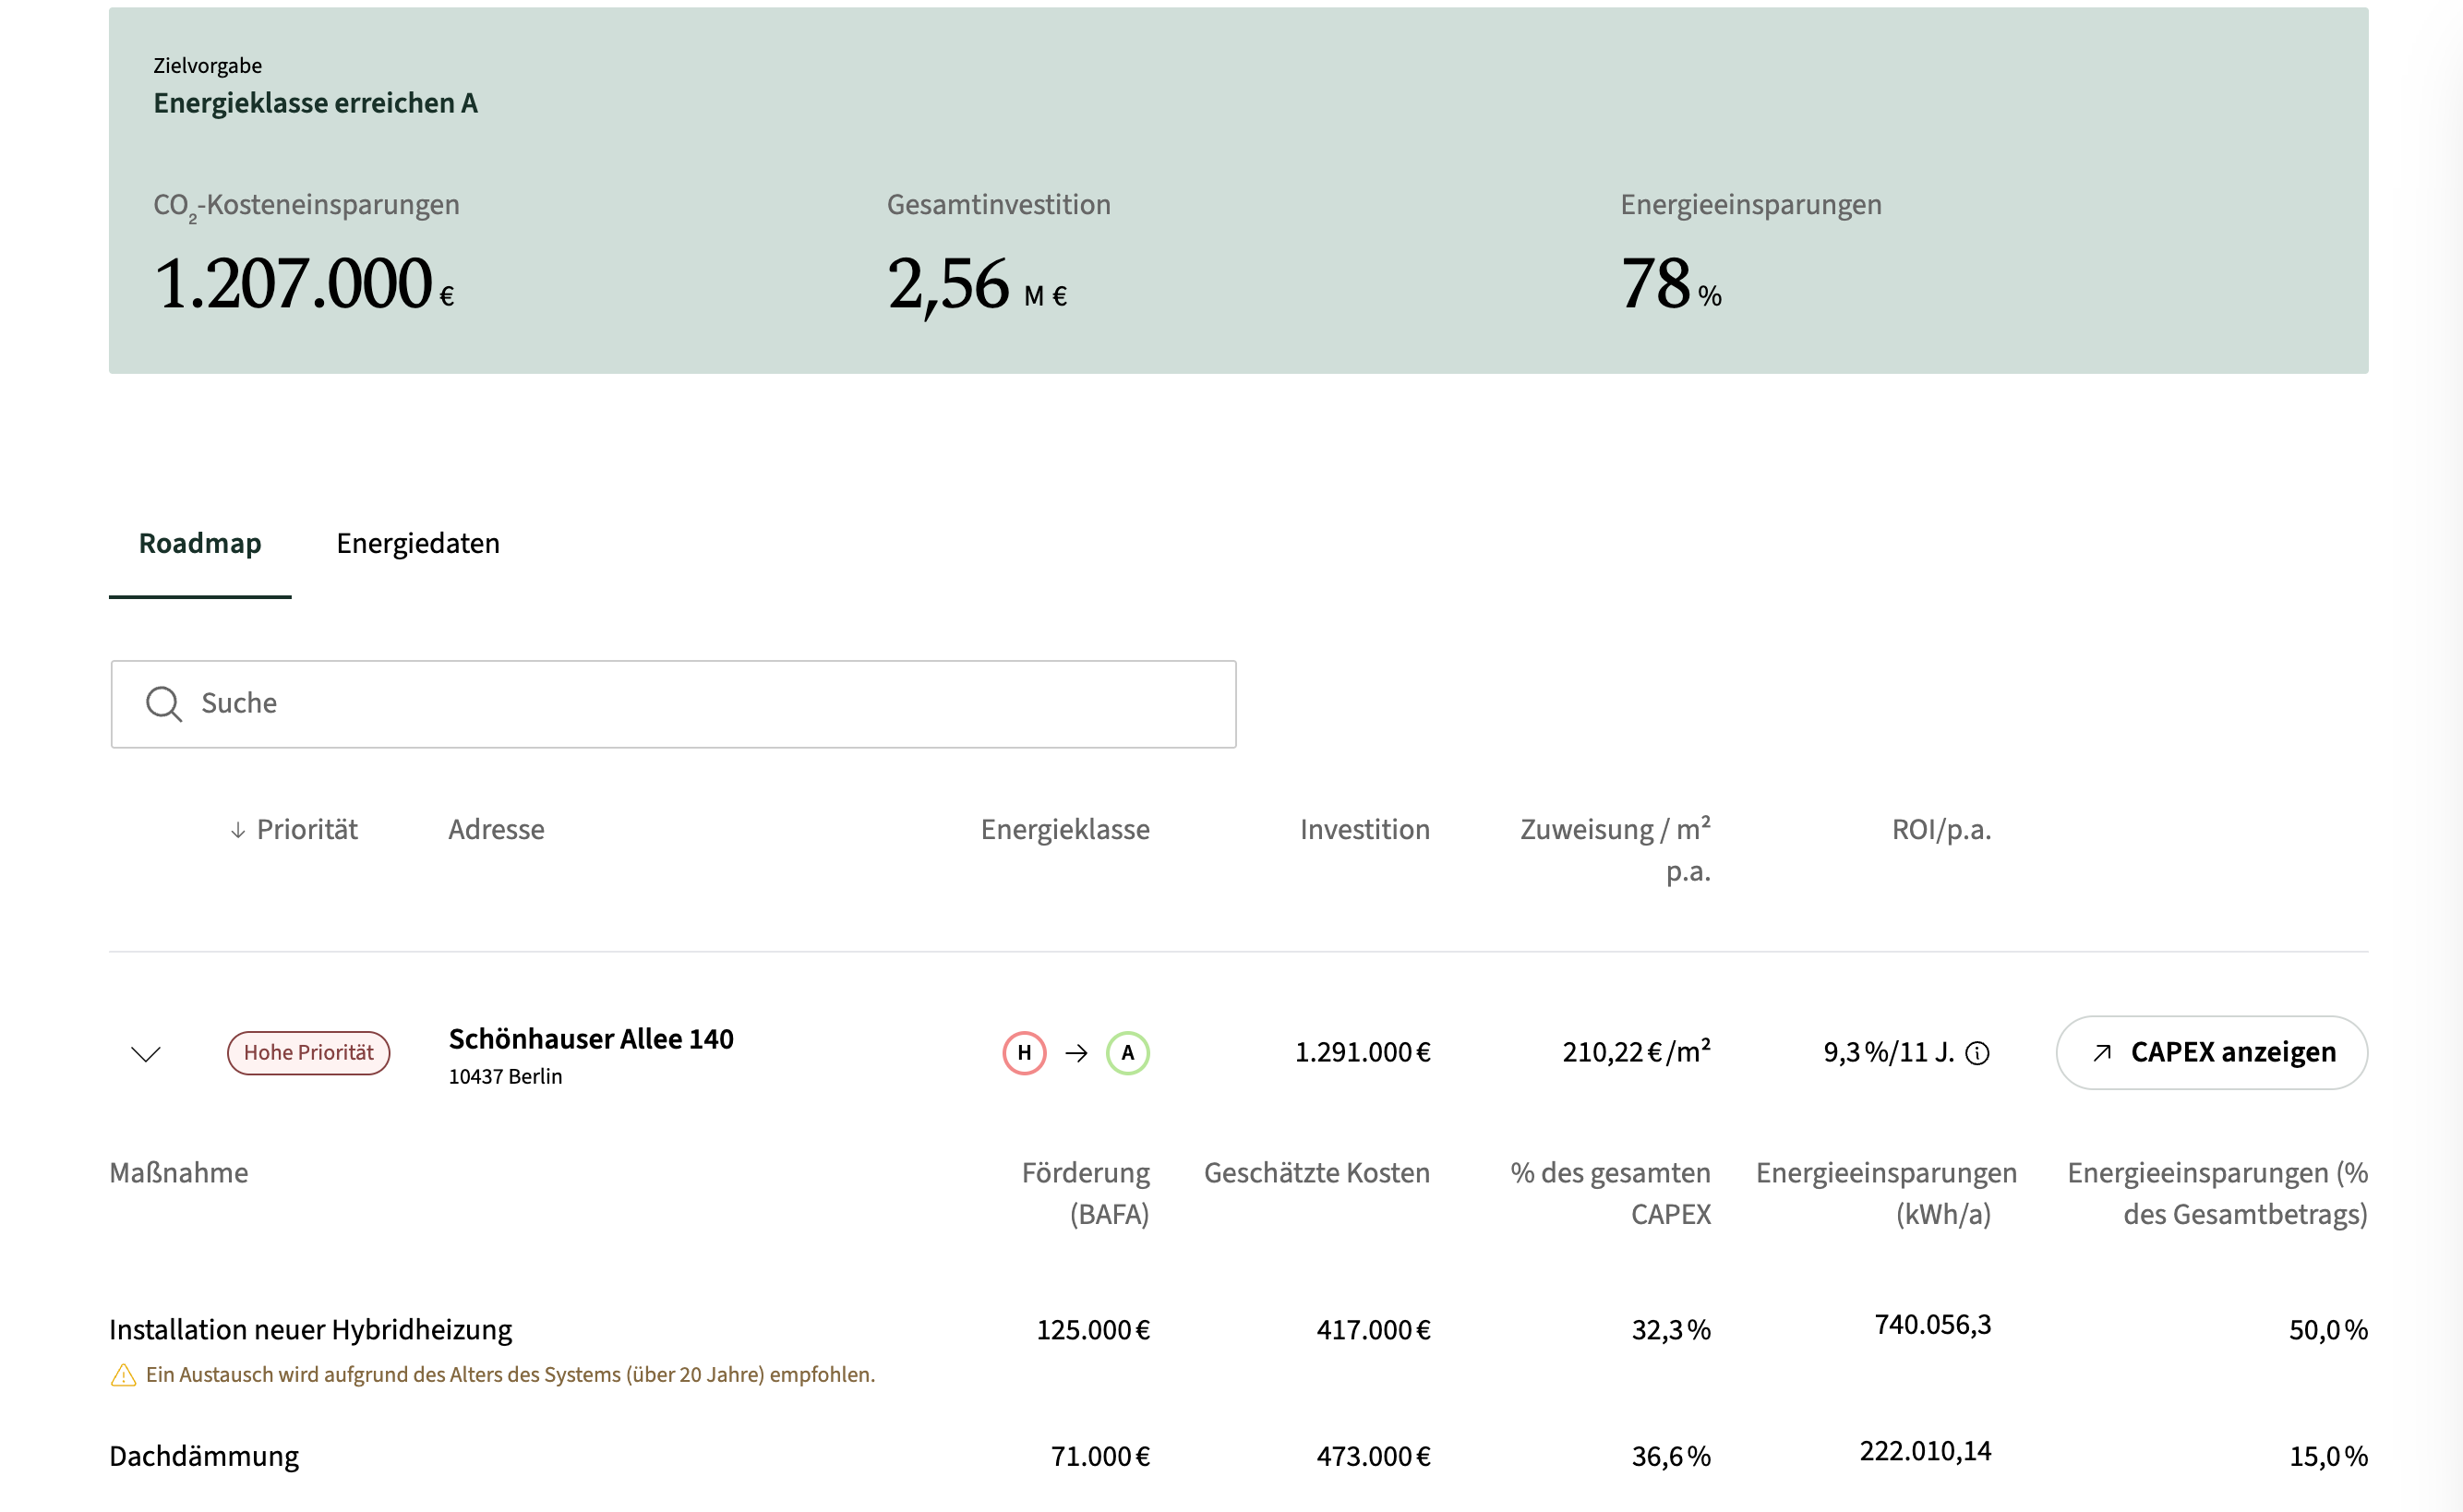Select the Installation neuer Hybridheizung row
The height and width of the screenshot is (1512, 2463).
(1238, 1347)
